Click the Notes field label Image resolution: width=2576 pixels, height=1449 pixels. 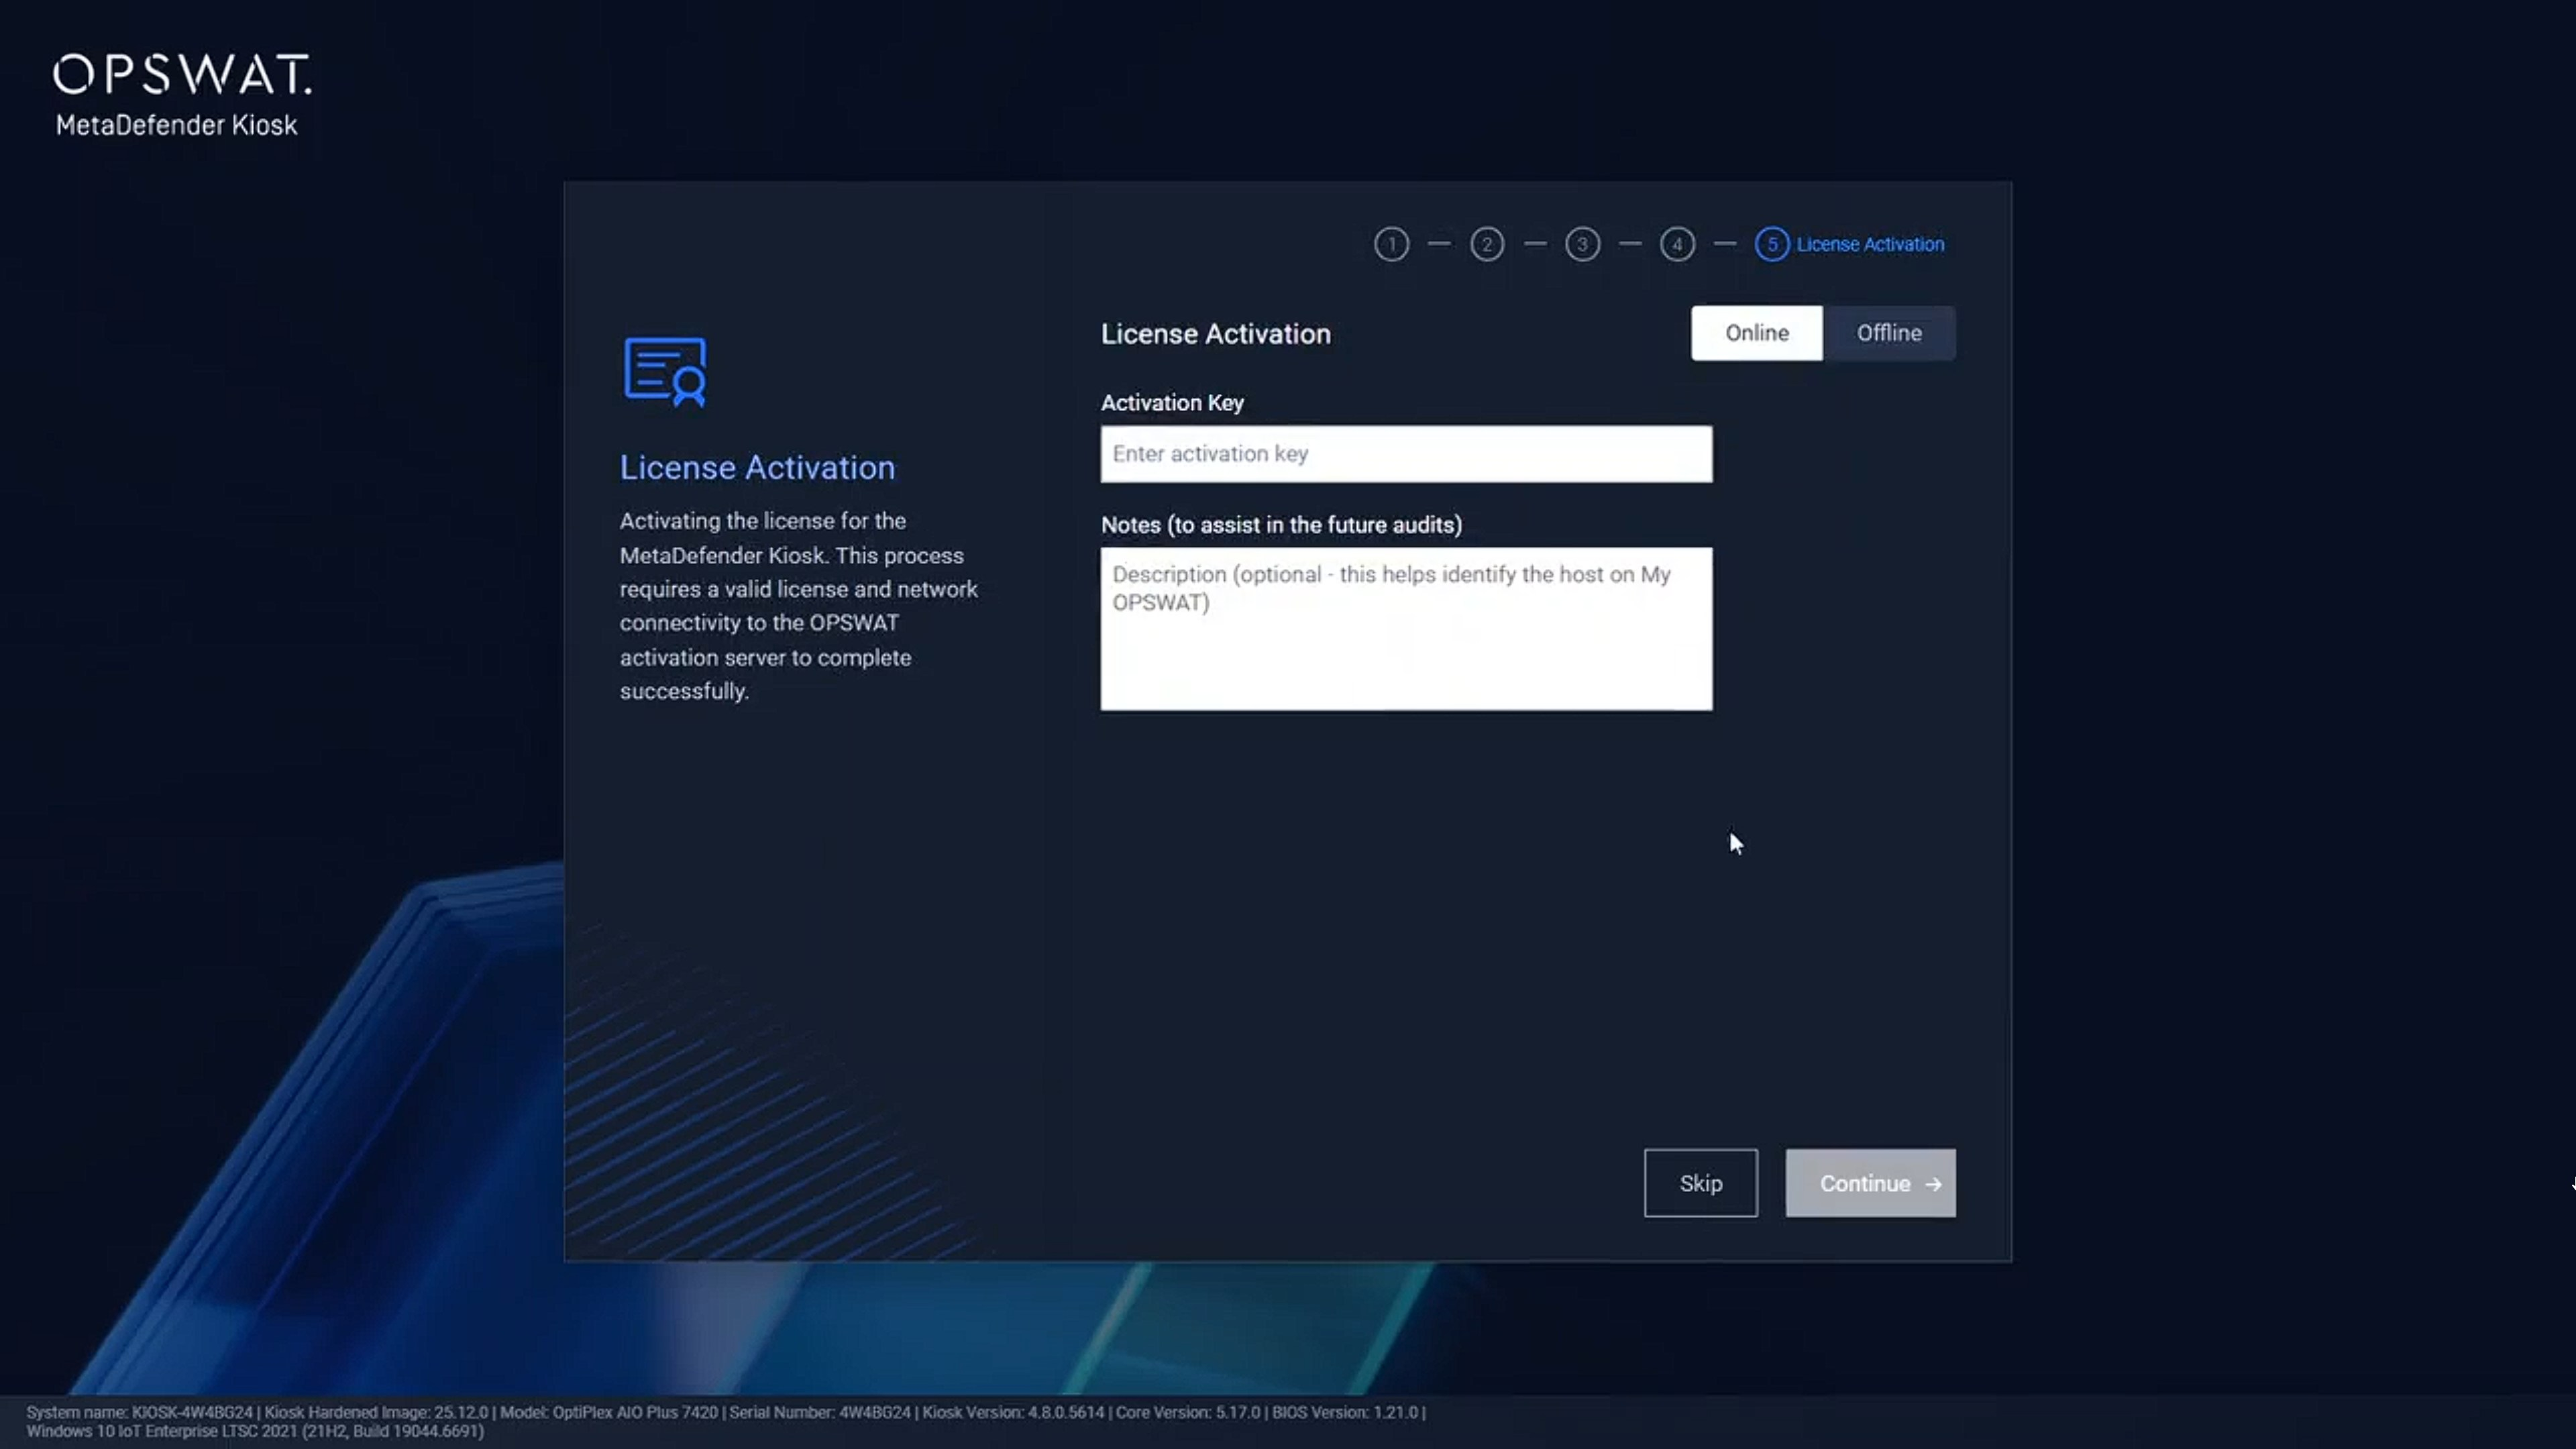tap(1281, 525)
